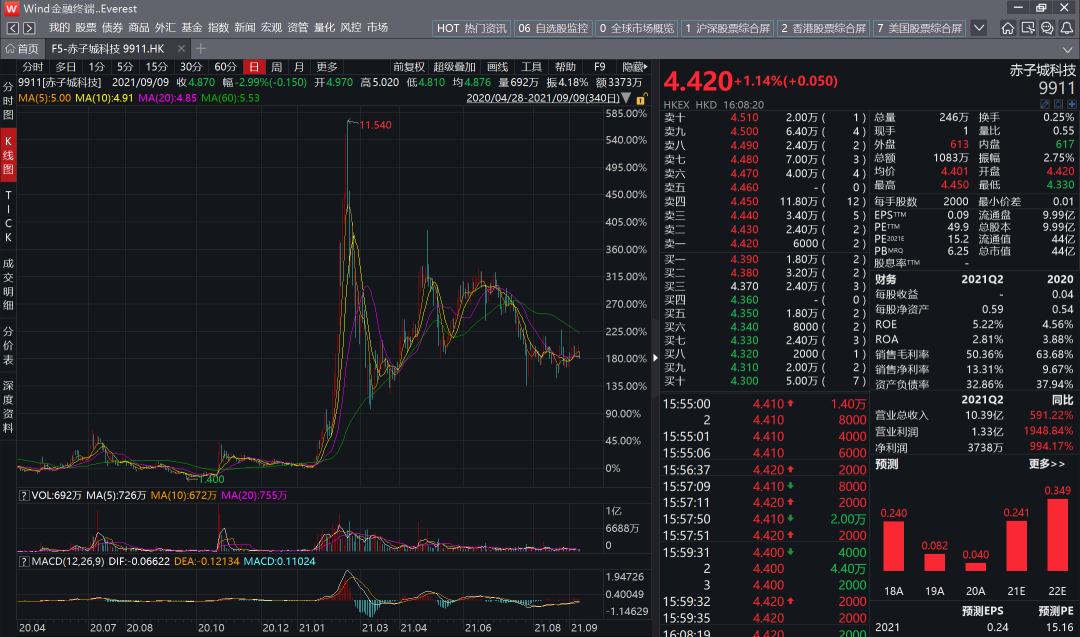Switch chart to 周 weekly period
This screenshot has height=637, width=1080.
[x=276, y=67]
